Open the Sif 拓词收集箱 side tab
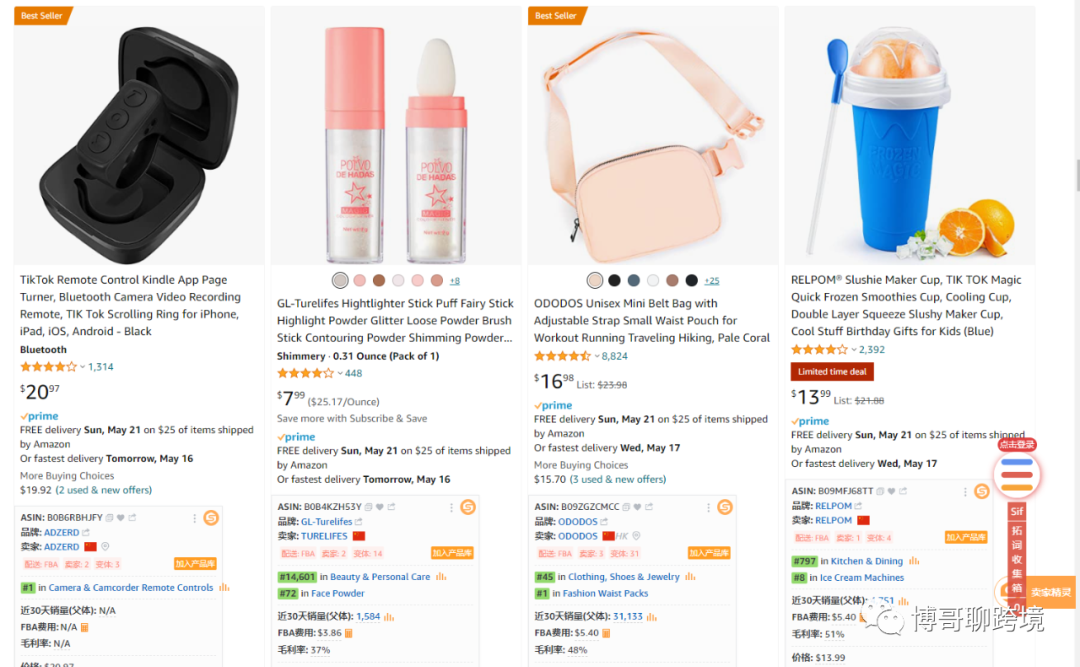This screenshot has width=1080, height=667. 1017,551
